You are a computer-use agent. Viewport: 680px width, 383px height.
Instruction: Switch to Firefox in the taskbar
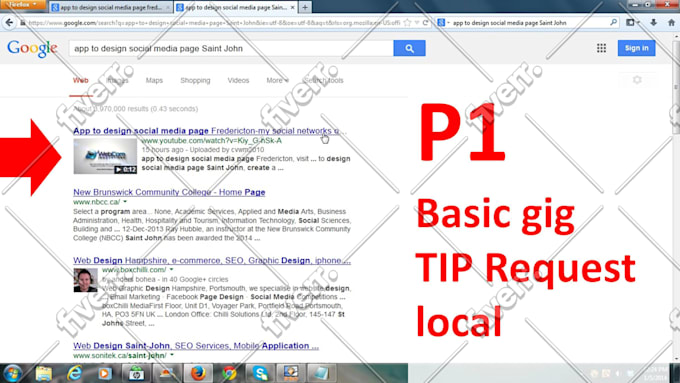click(198, 373)
